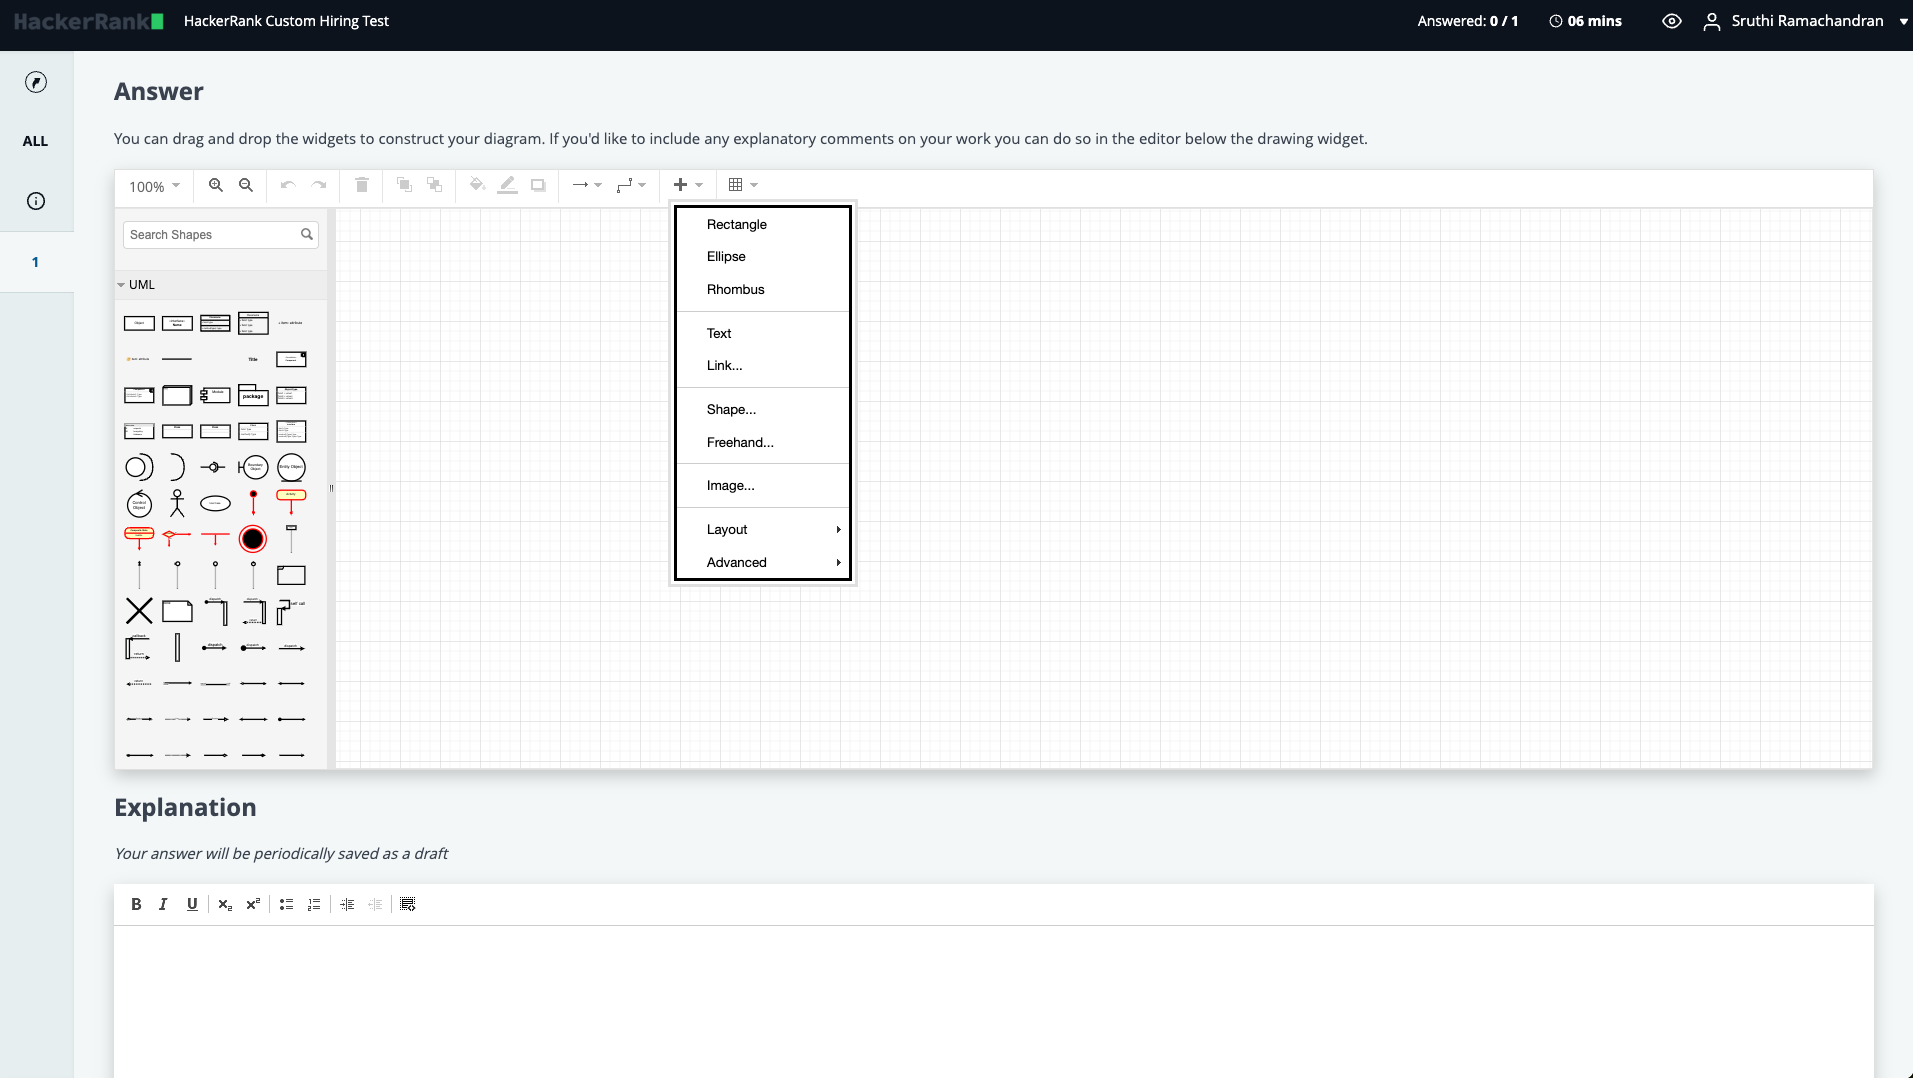Open the plus insert dropdown in toolbar
The width and height of the screenshot is (1913, 1078).
688,185
